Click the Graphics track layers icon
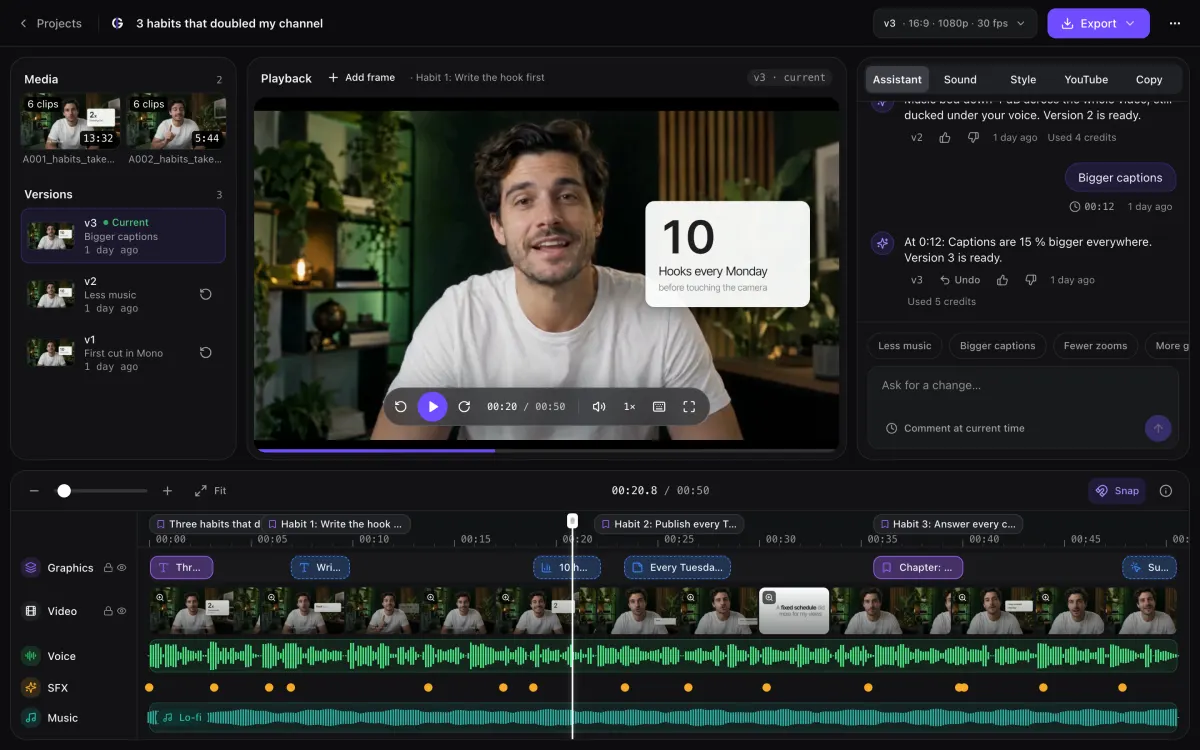1200x750 pixels. (x=31, y=568)
